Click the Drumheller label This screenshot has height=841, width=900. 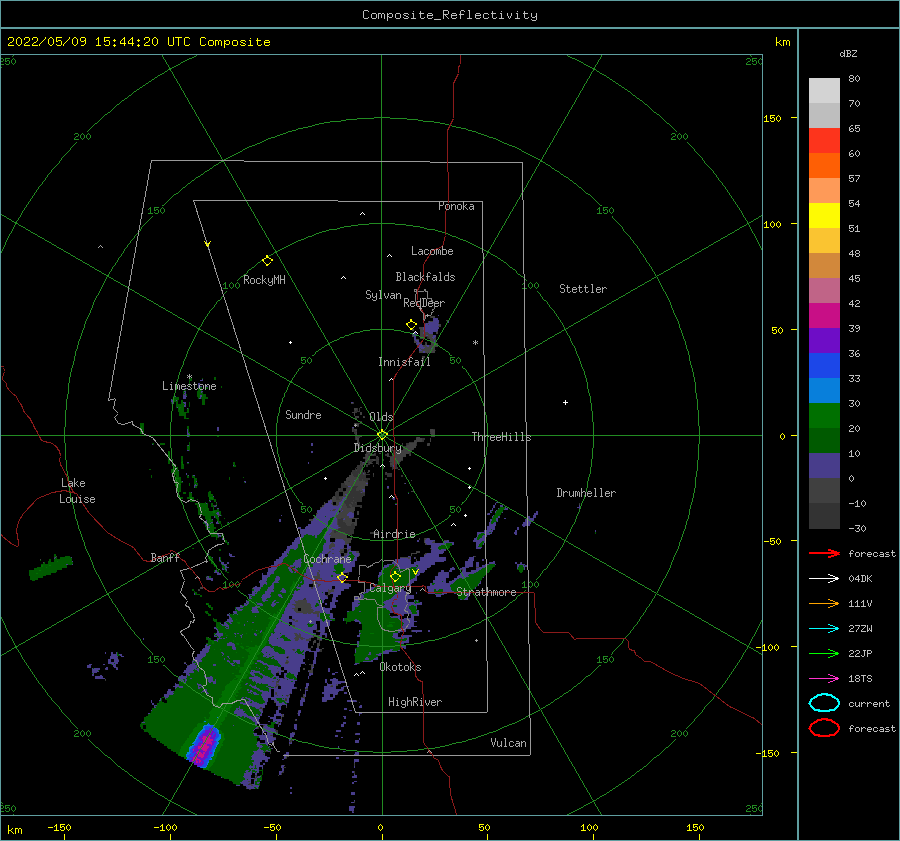click(586, 493)
